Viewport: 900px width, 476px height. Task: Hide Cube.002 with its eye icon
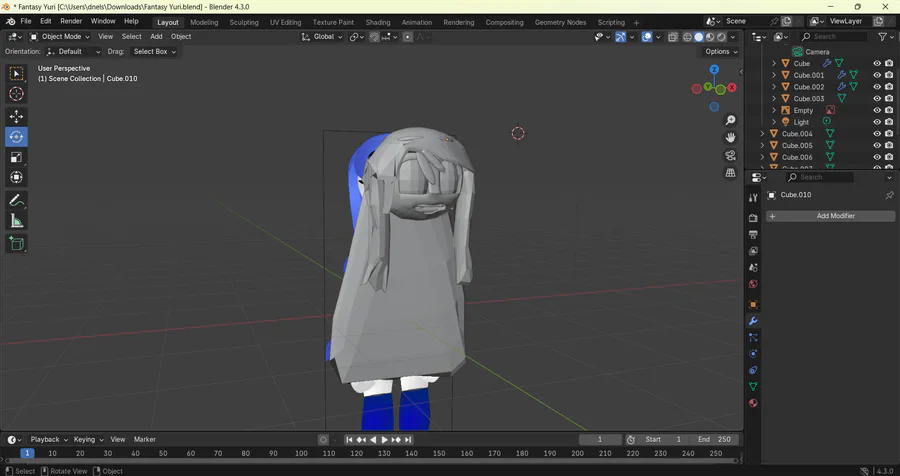(877, 87)
